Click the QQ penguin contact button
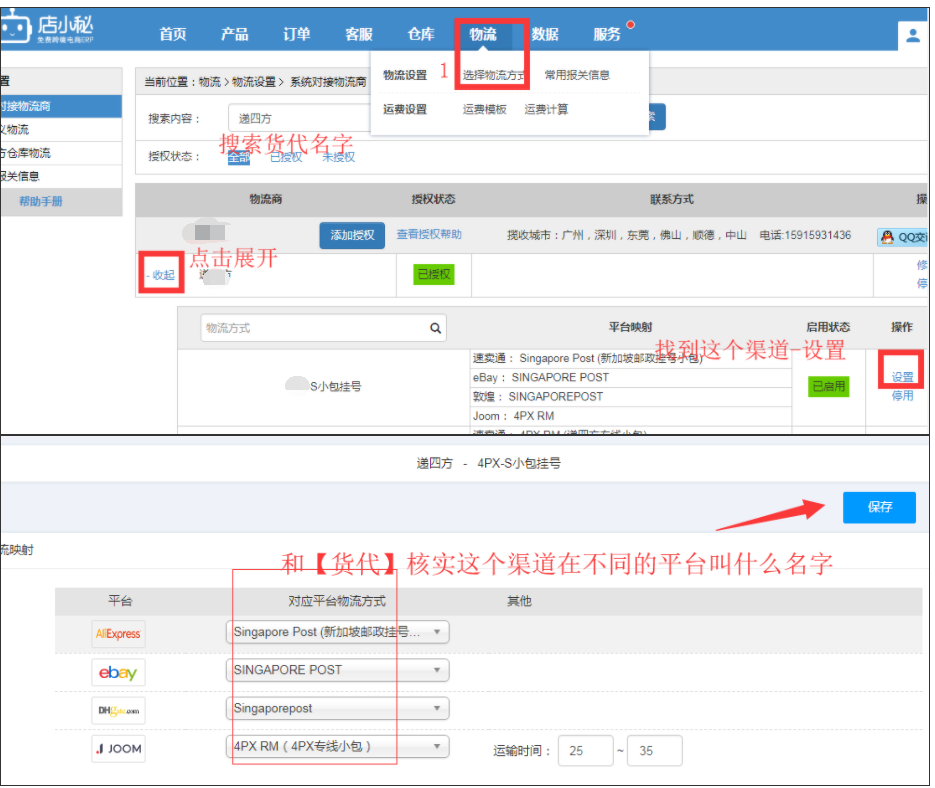 (903, 237)
